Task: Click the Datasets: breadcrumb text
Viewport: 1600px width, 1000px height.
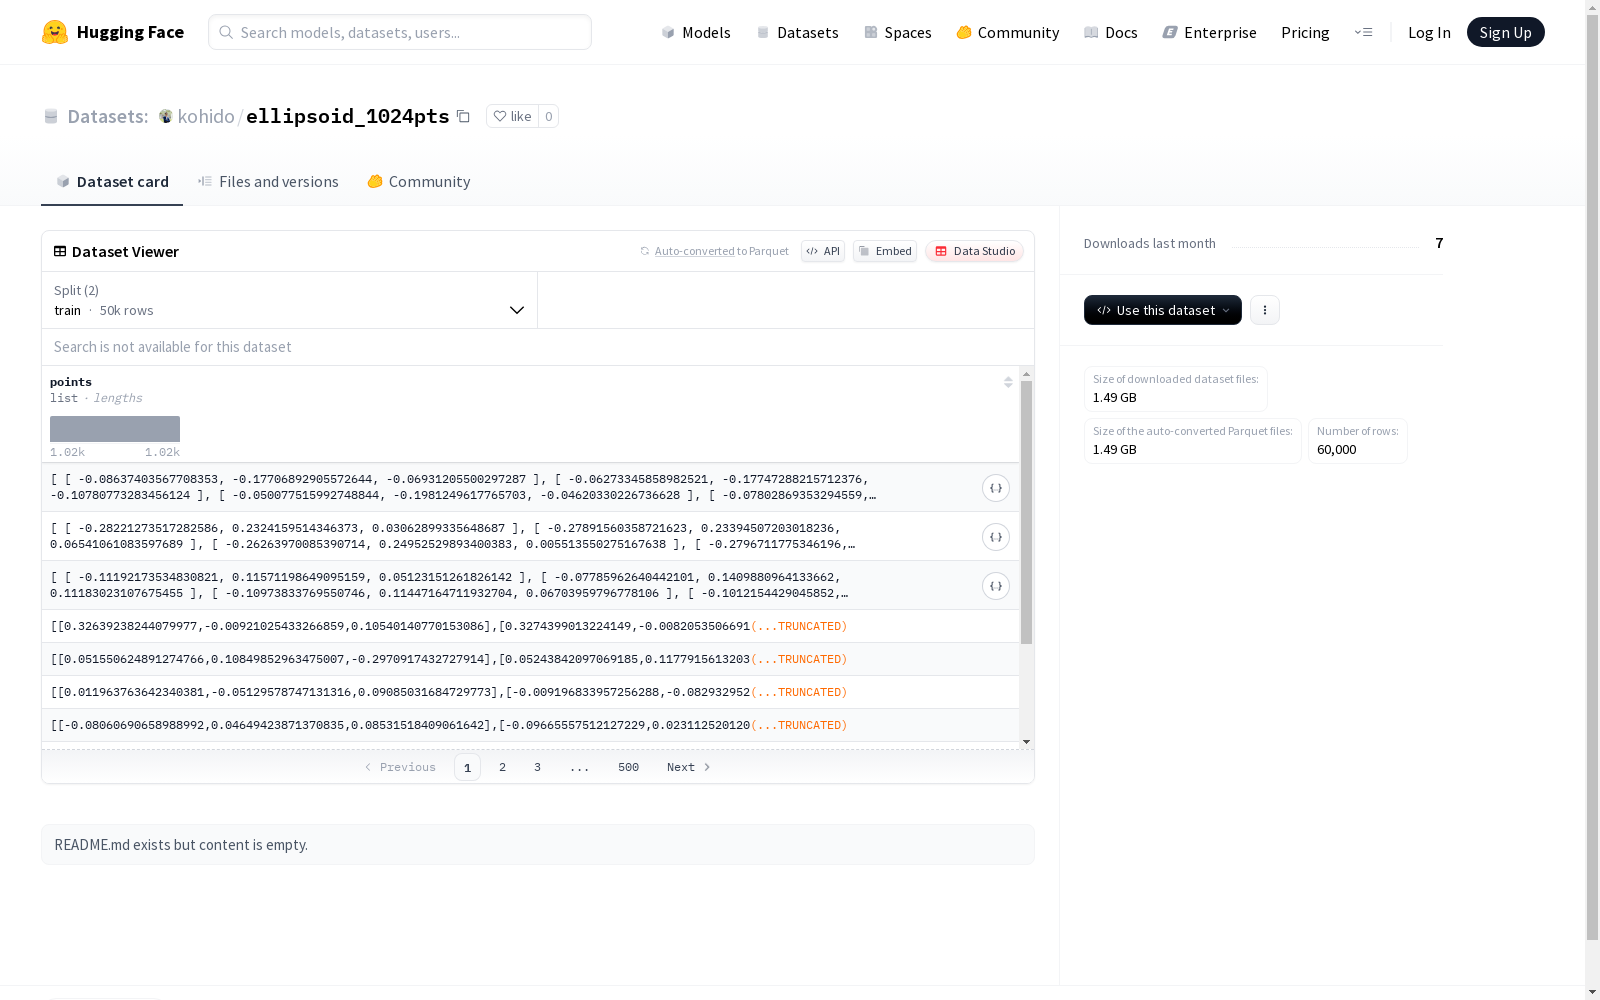Action: [x=107, y=116]
